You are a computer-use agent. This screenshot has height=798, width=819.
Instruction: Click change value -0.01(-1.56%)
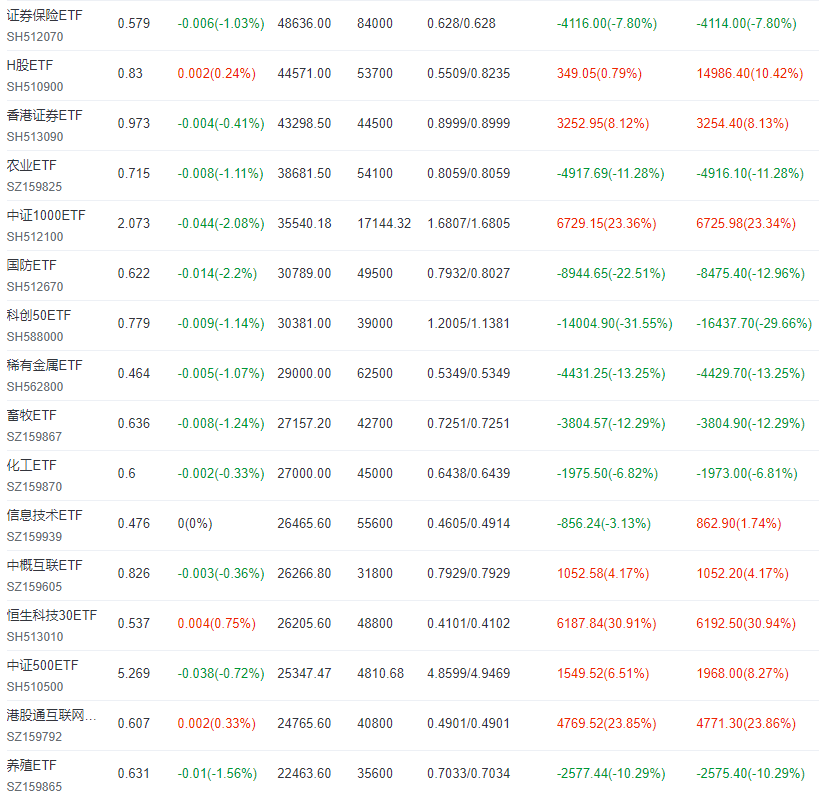(217, 773)
